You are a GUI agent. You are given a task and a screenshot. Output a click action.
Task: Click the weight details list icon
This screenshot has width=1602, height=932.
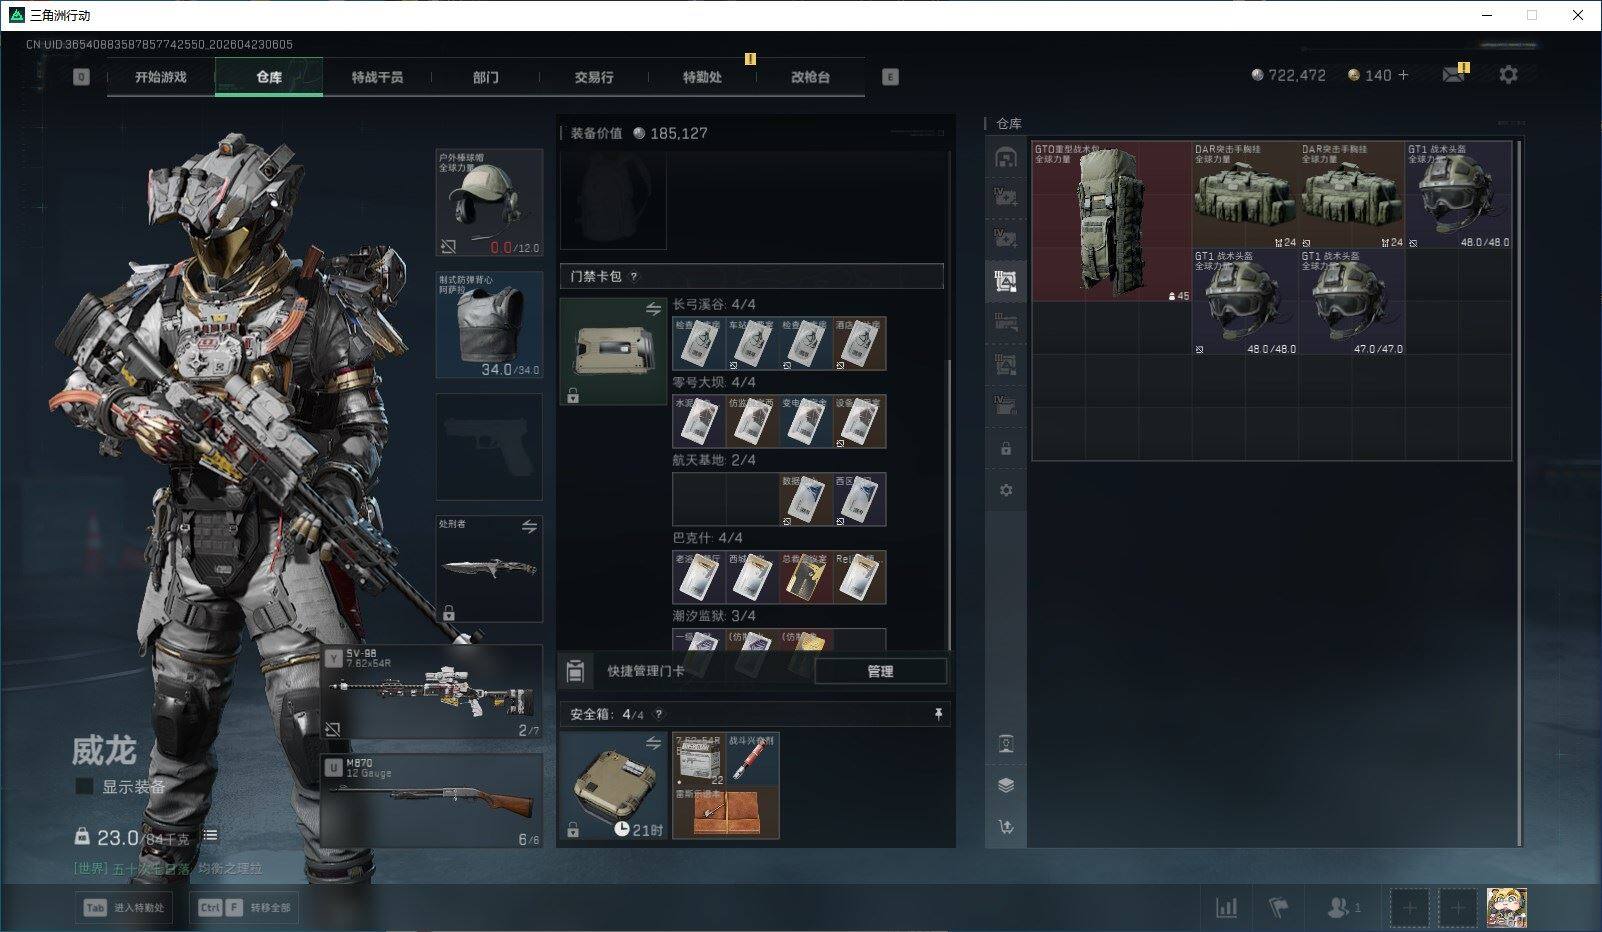click(x=210, y=836)
